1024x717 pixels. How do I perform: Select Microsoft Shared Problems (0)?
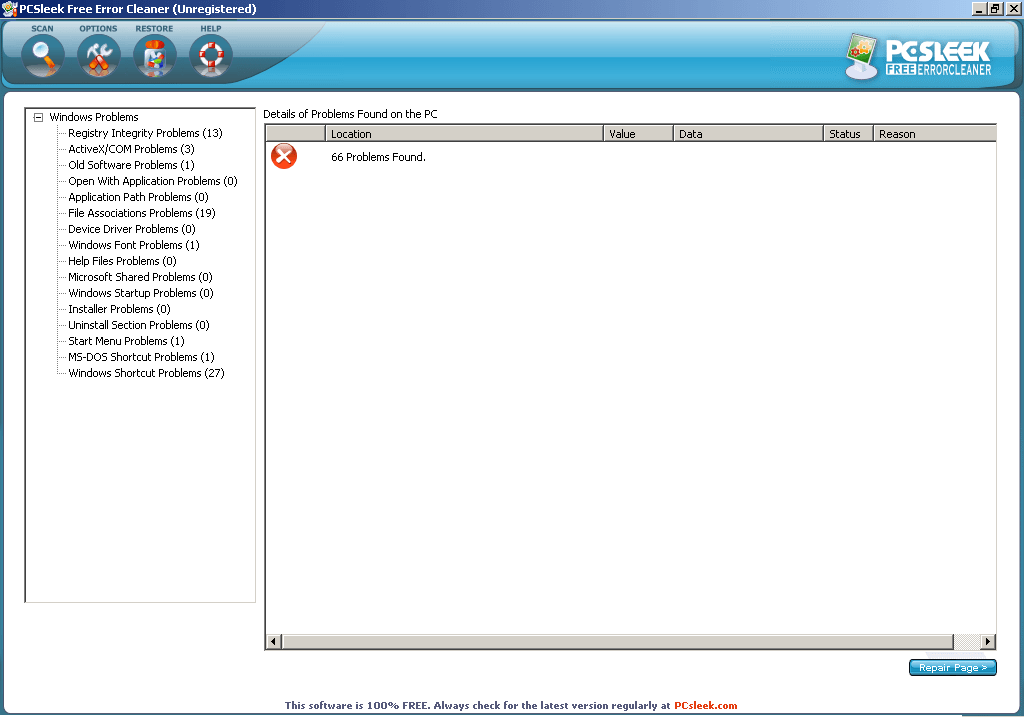[x=140, y=277]
